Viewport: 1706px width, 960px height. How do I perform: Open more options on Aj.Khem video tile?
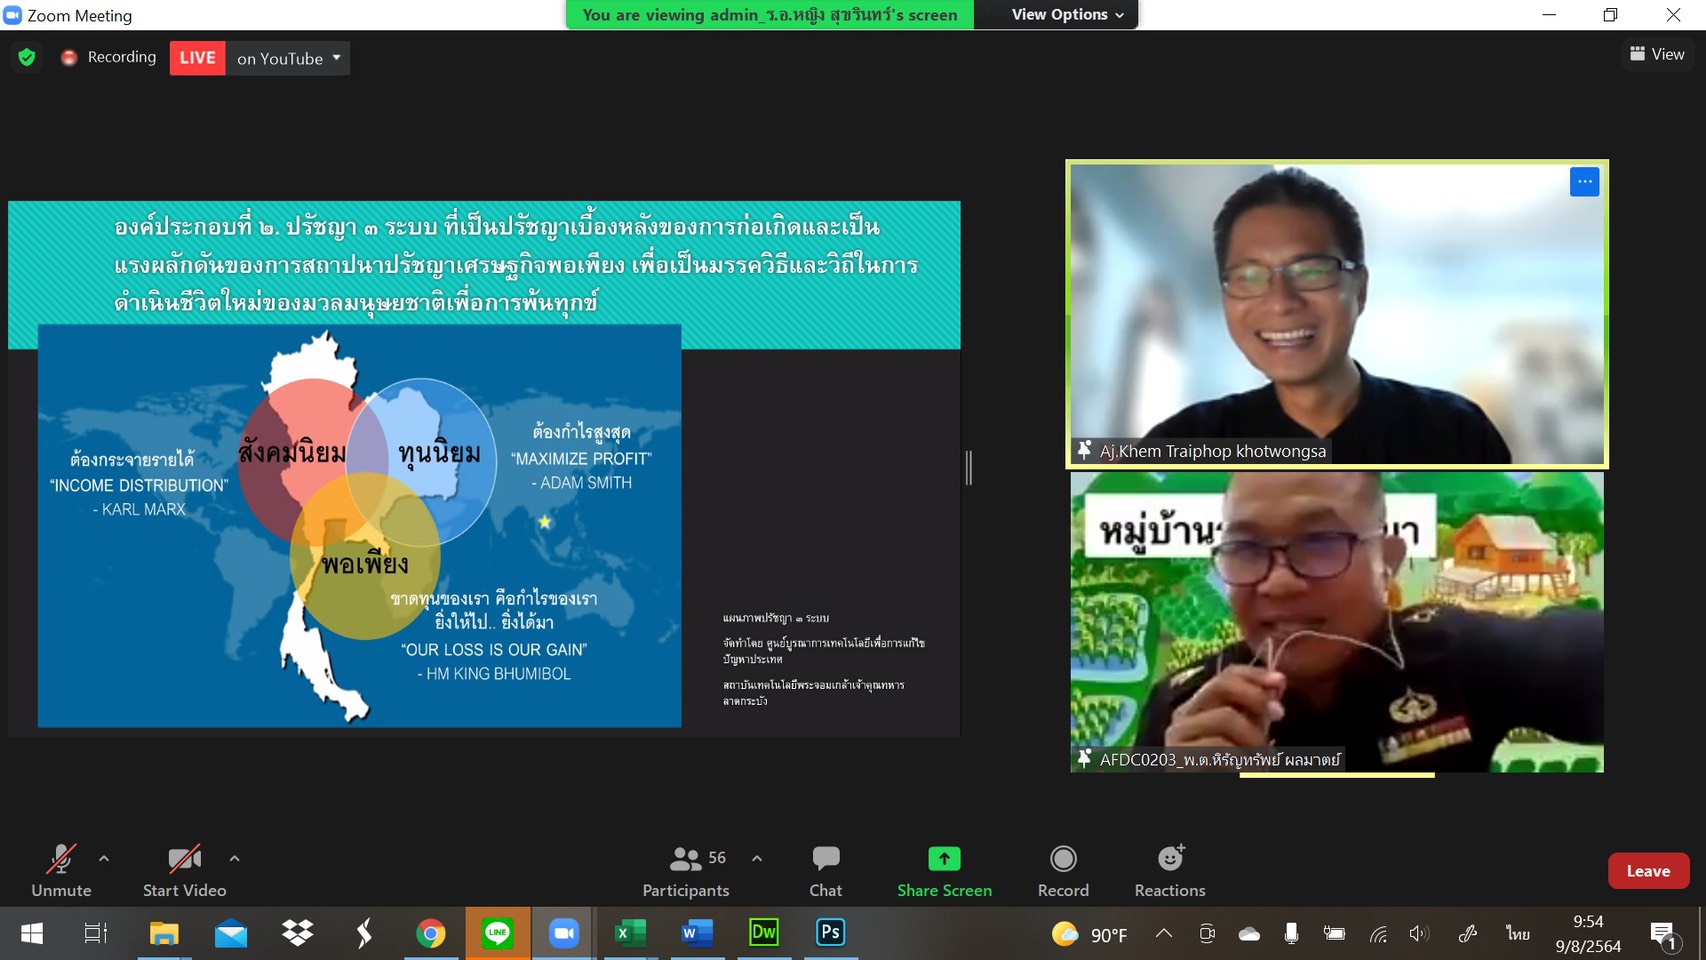point(1584,182)
